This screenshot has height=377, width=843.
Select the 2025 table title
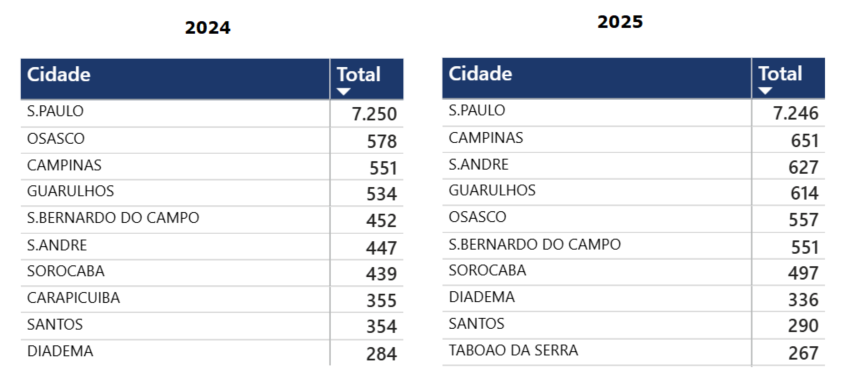click(x=620, y=22)
